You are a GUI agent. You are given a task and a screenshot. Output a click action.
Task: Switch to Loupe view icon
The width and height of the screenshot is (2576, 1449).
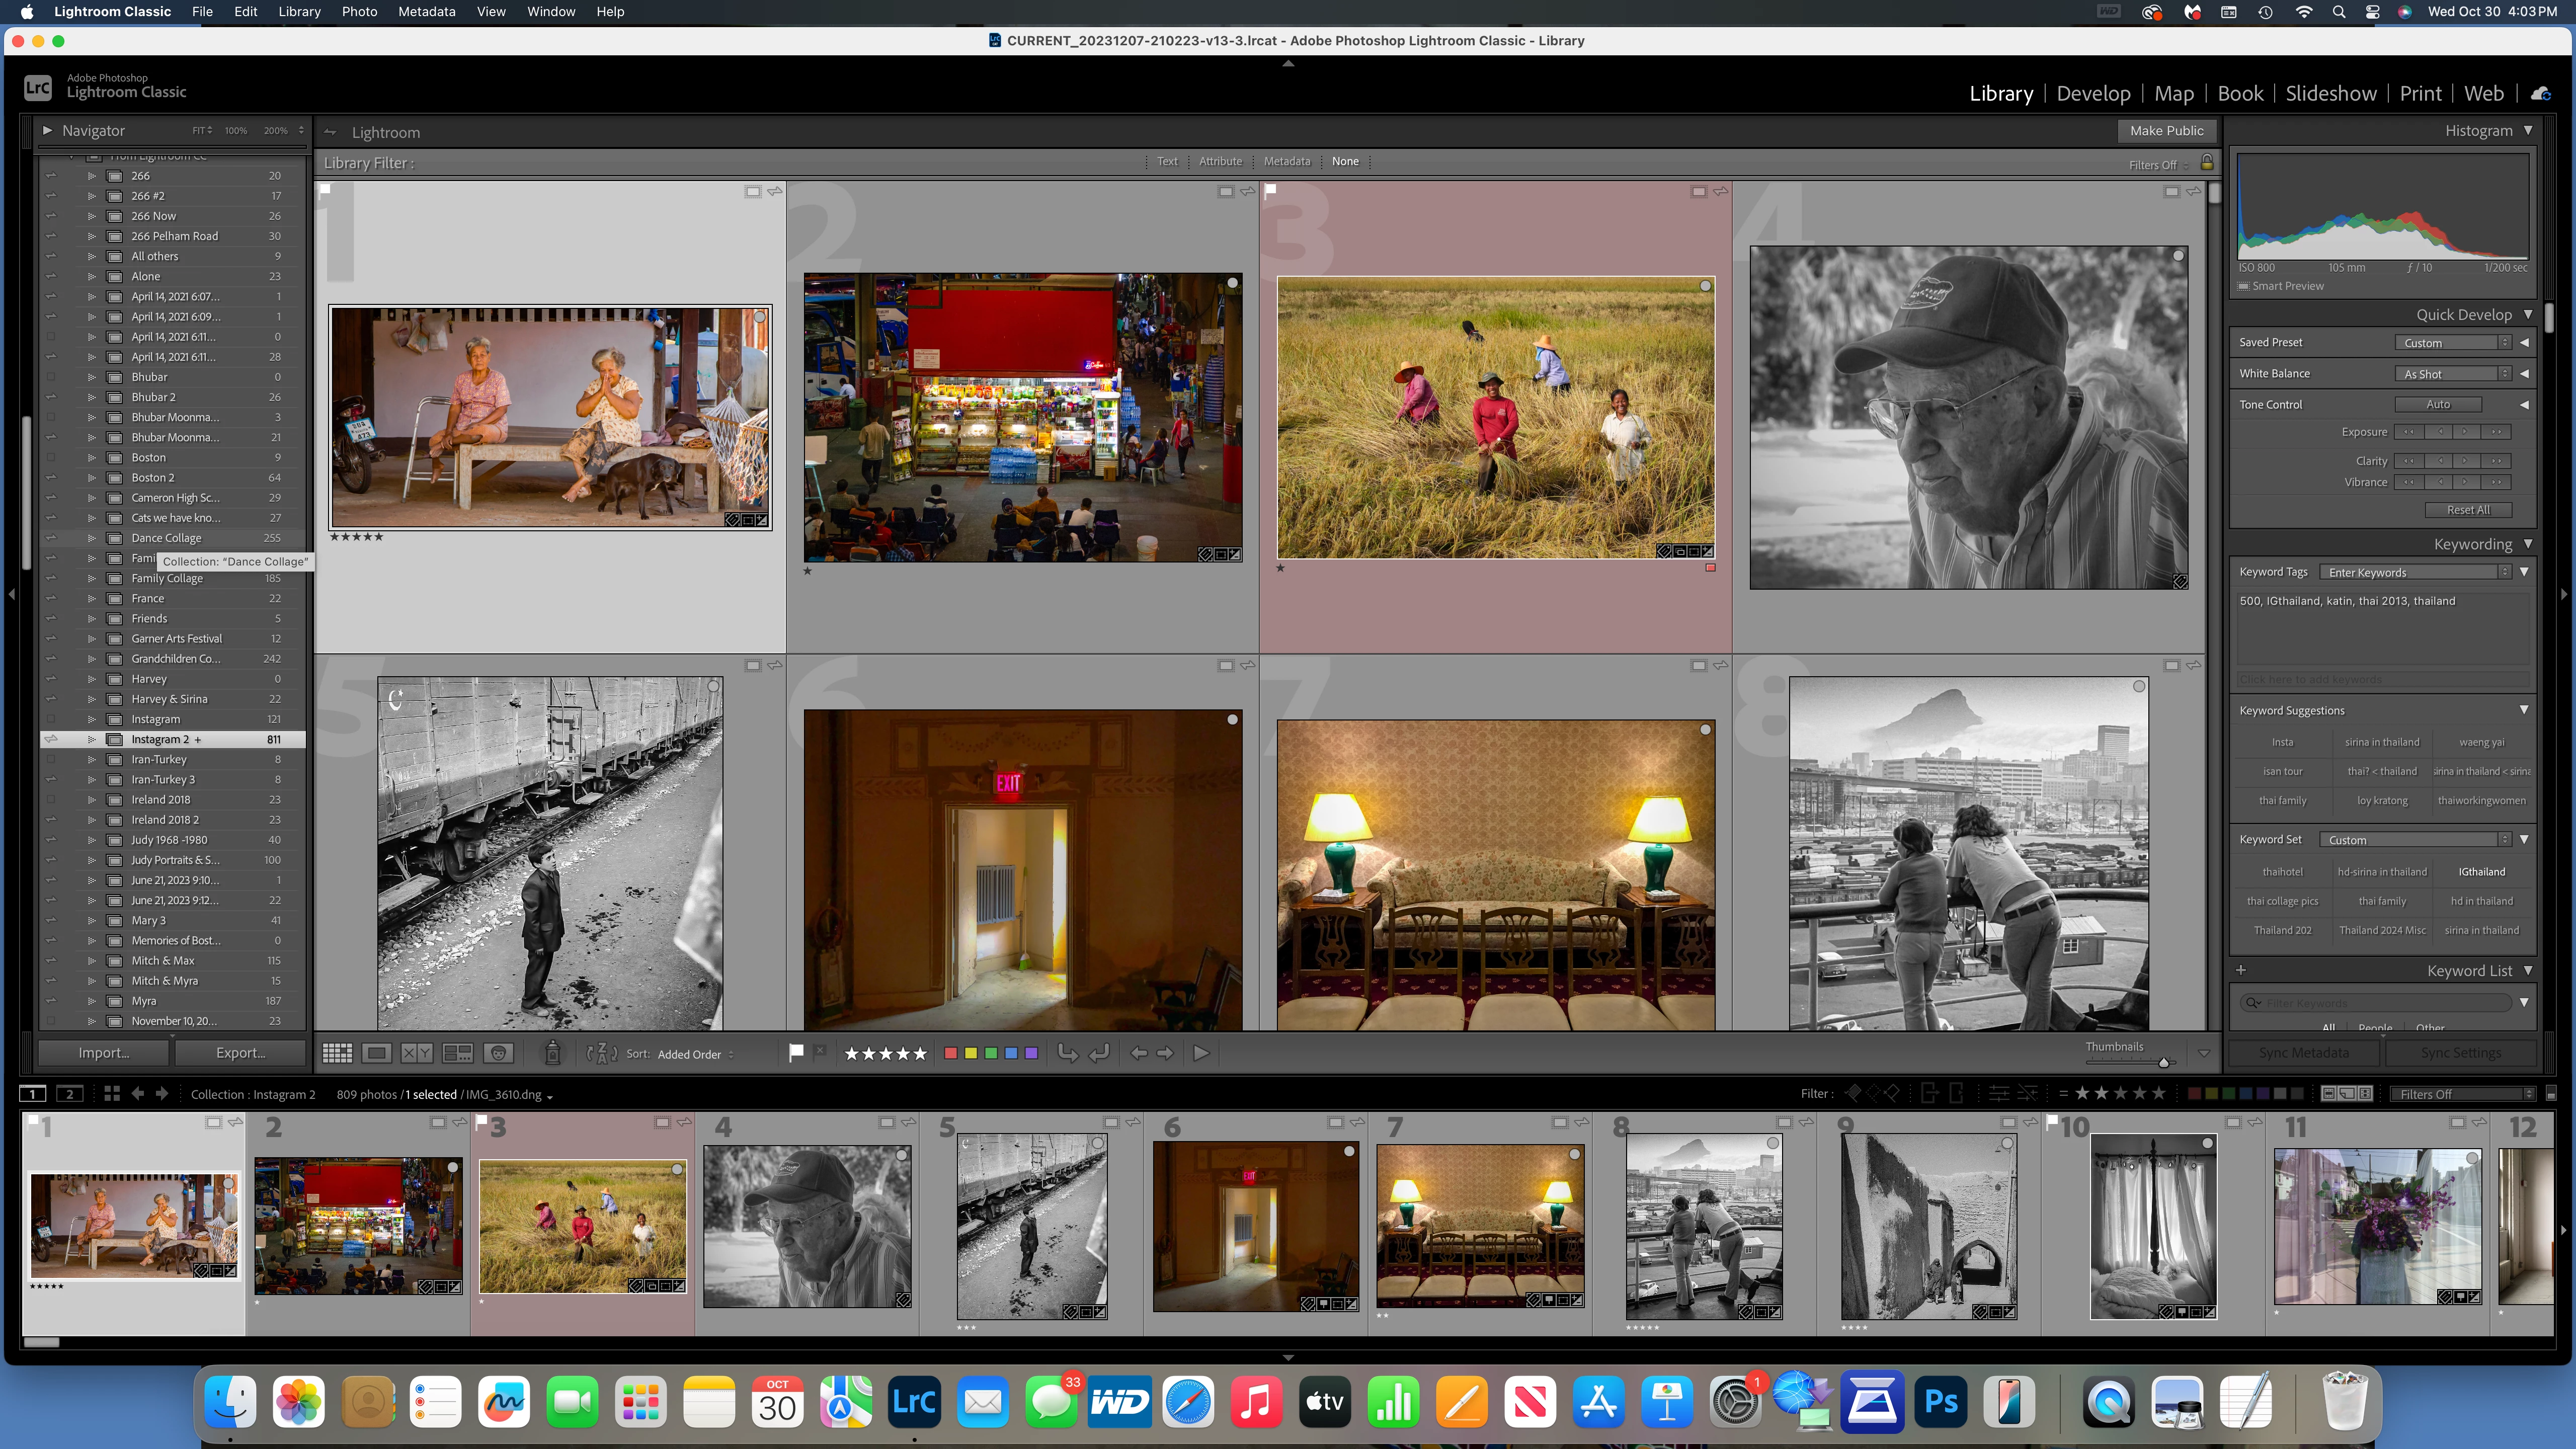pyautogui.click(x=377, y=1053)
